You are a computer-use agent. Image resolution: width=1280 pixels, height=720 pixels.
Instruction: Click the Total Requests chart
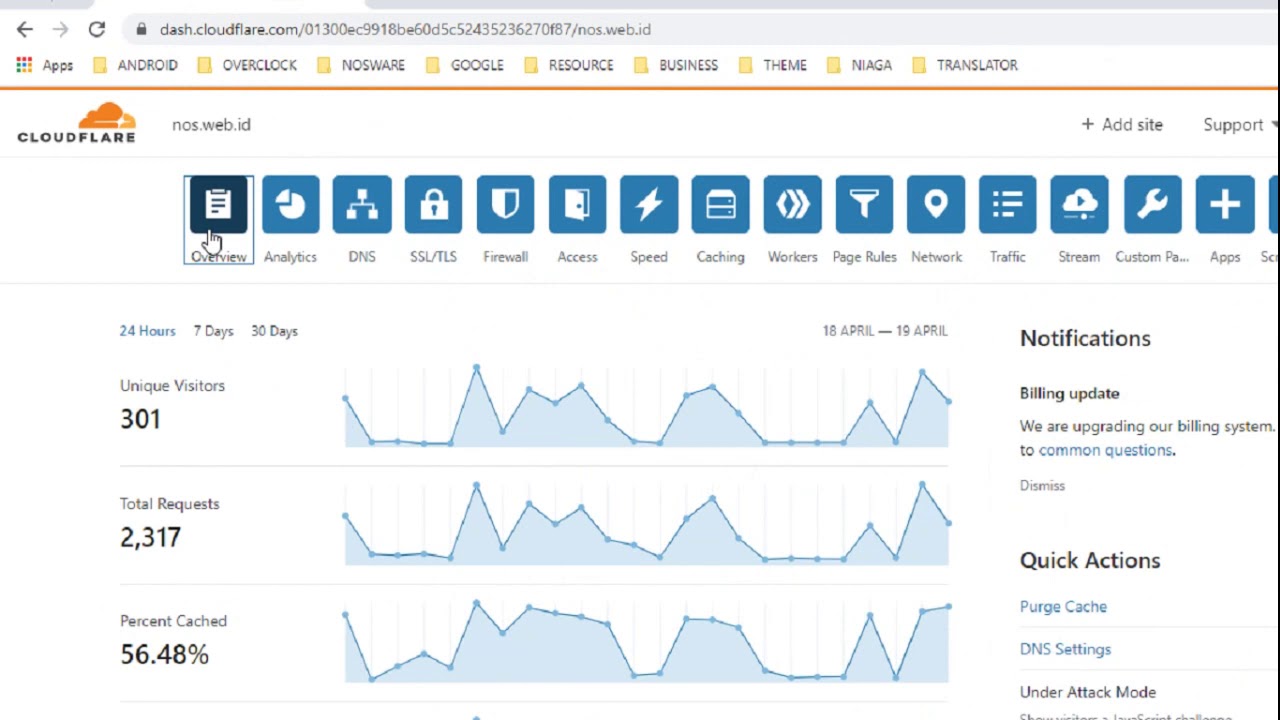646,525
